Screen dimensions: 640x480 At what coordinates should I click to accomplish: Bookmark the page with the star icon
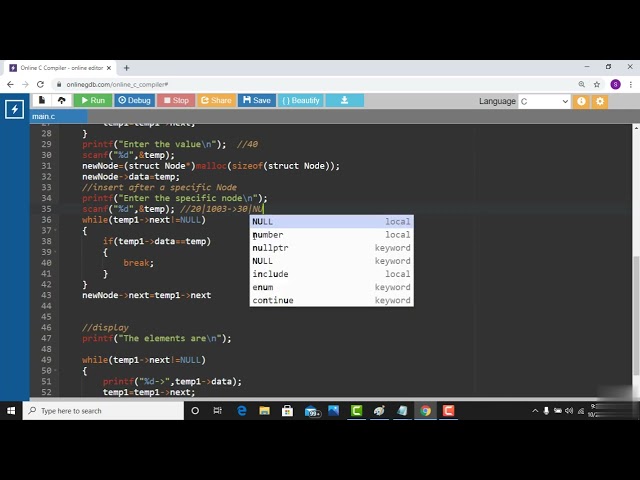point(597,84)
